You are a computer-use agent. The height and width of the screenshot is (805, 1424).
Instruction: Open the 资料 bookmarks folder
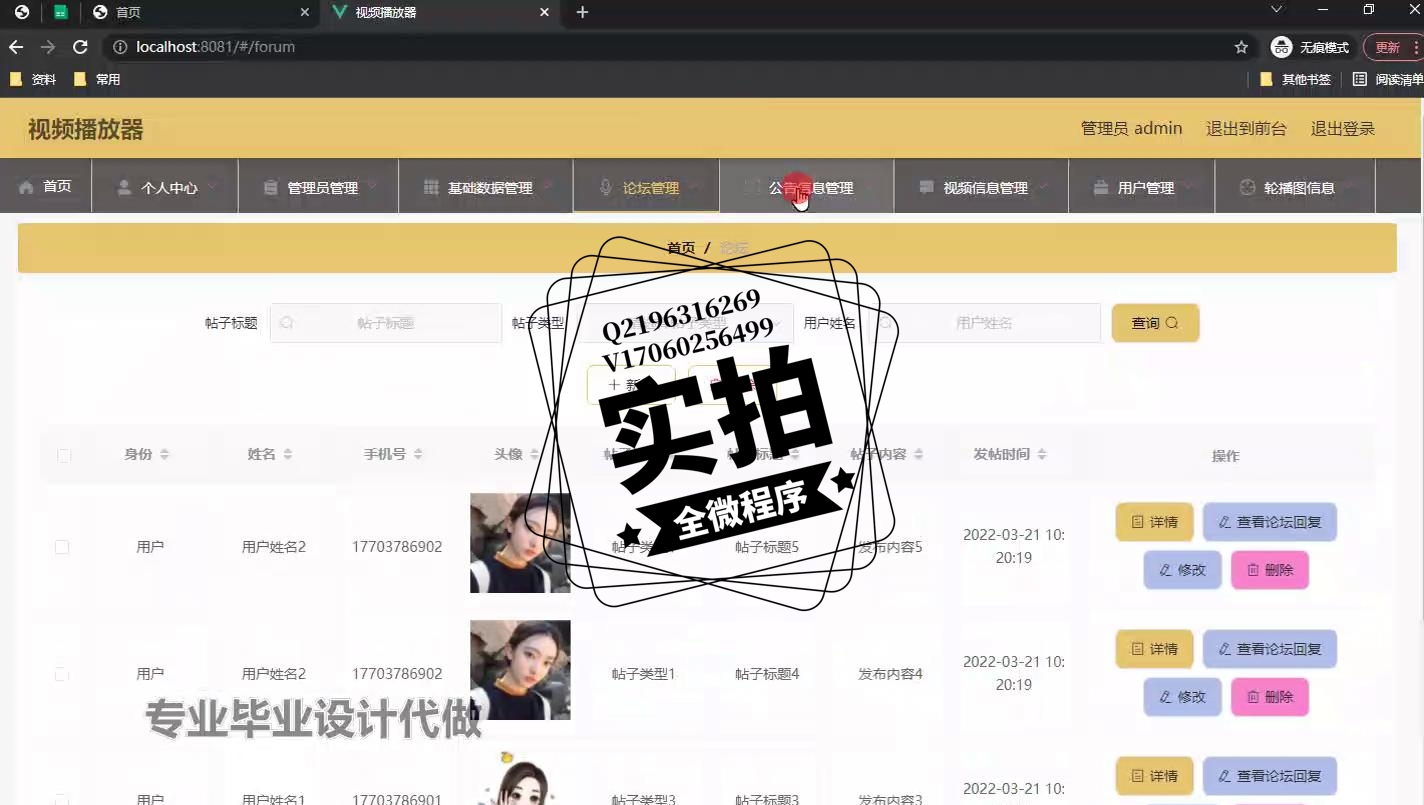33,79
